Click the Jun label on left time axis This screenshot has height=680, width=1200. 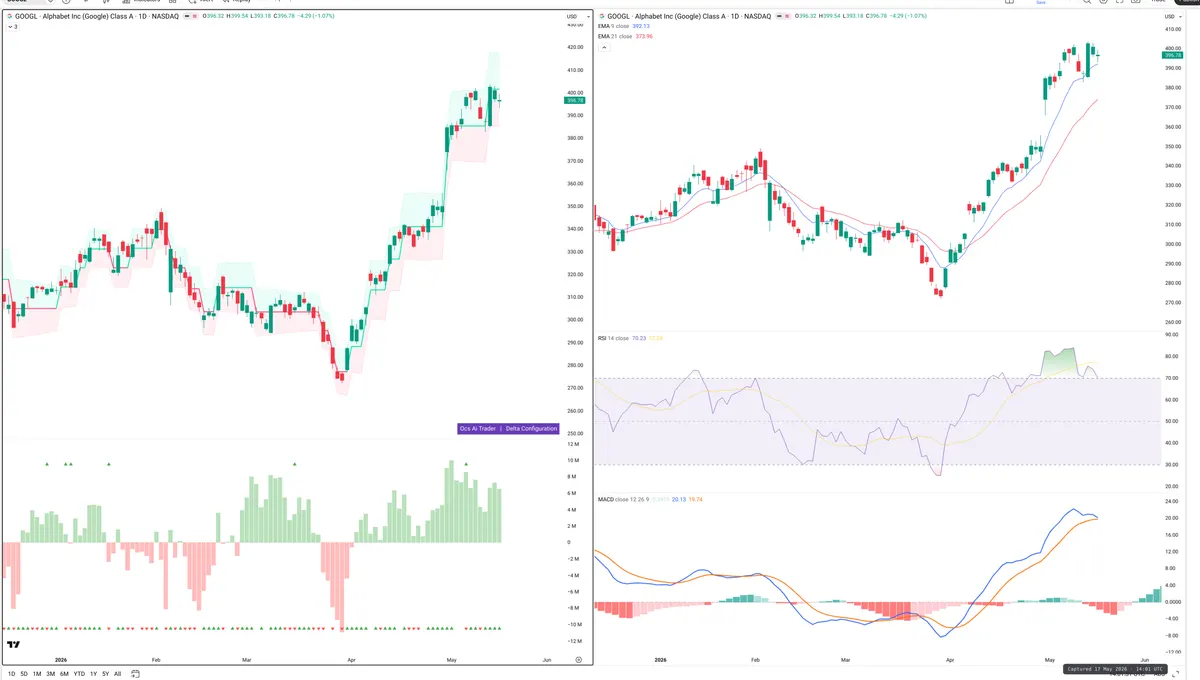pyautogui.click(x=546, y=660)
